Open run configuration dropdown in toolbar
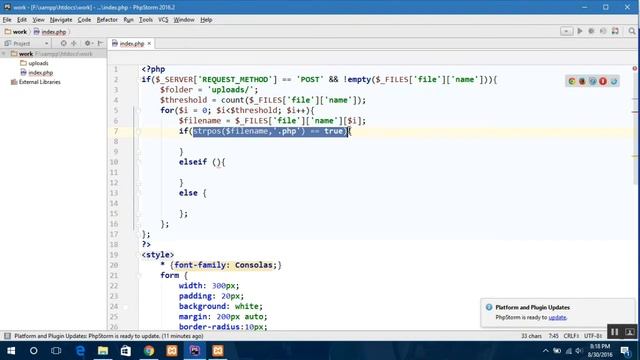This screenshot has width=640, height=360. 566,31
